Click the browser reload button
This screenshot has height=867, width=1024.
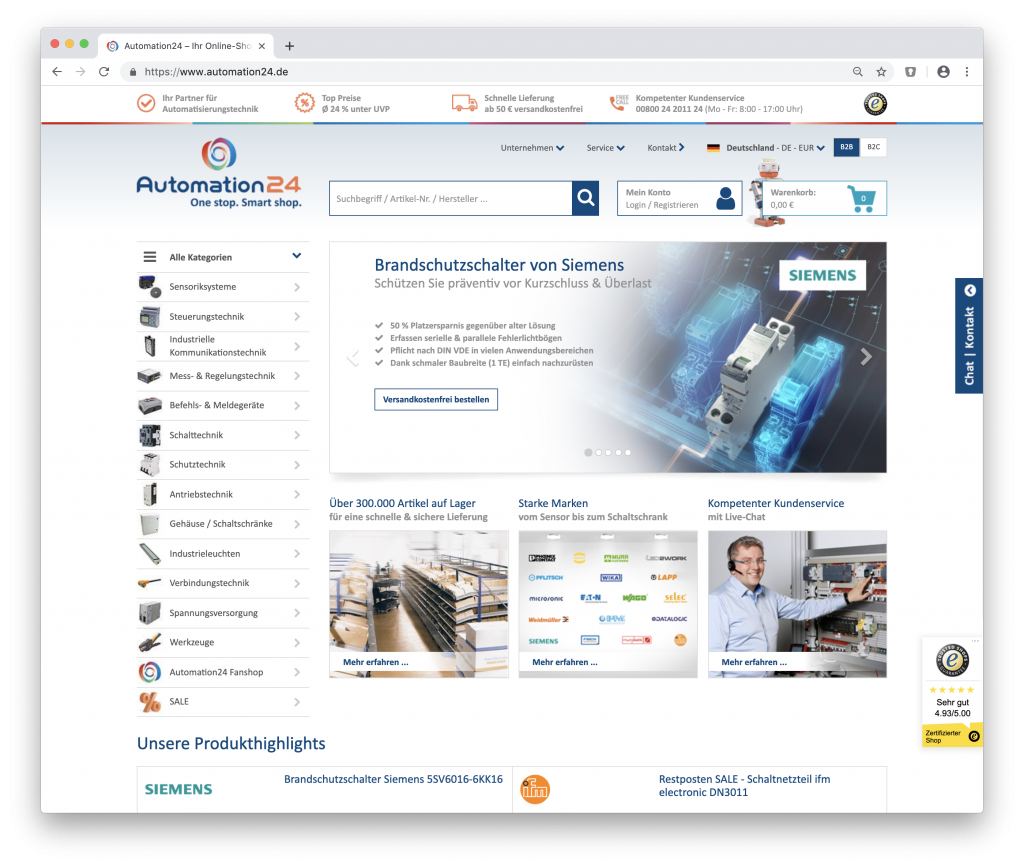point(104,72)
